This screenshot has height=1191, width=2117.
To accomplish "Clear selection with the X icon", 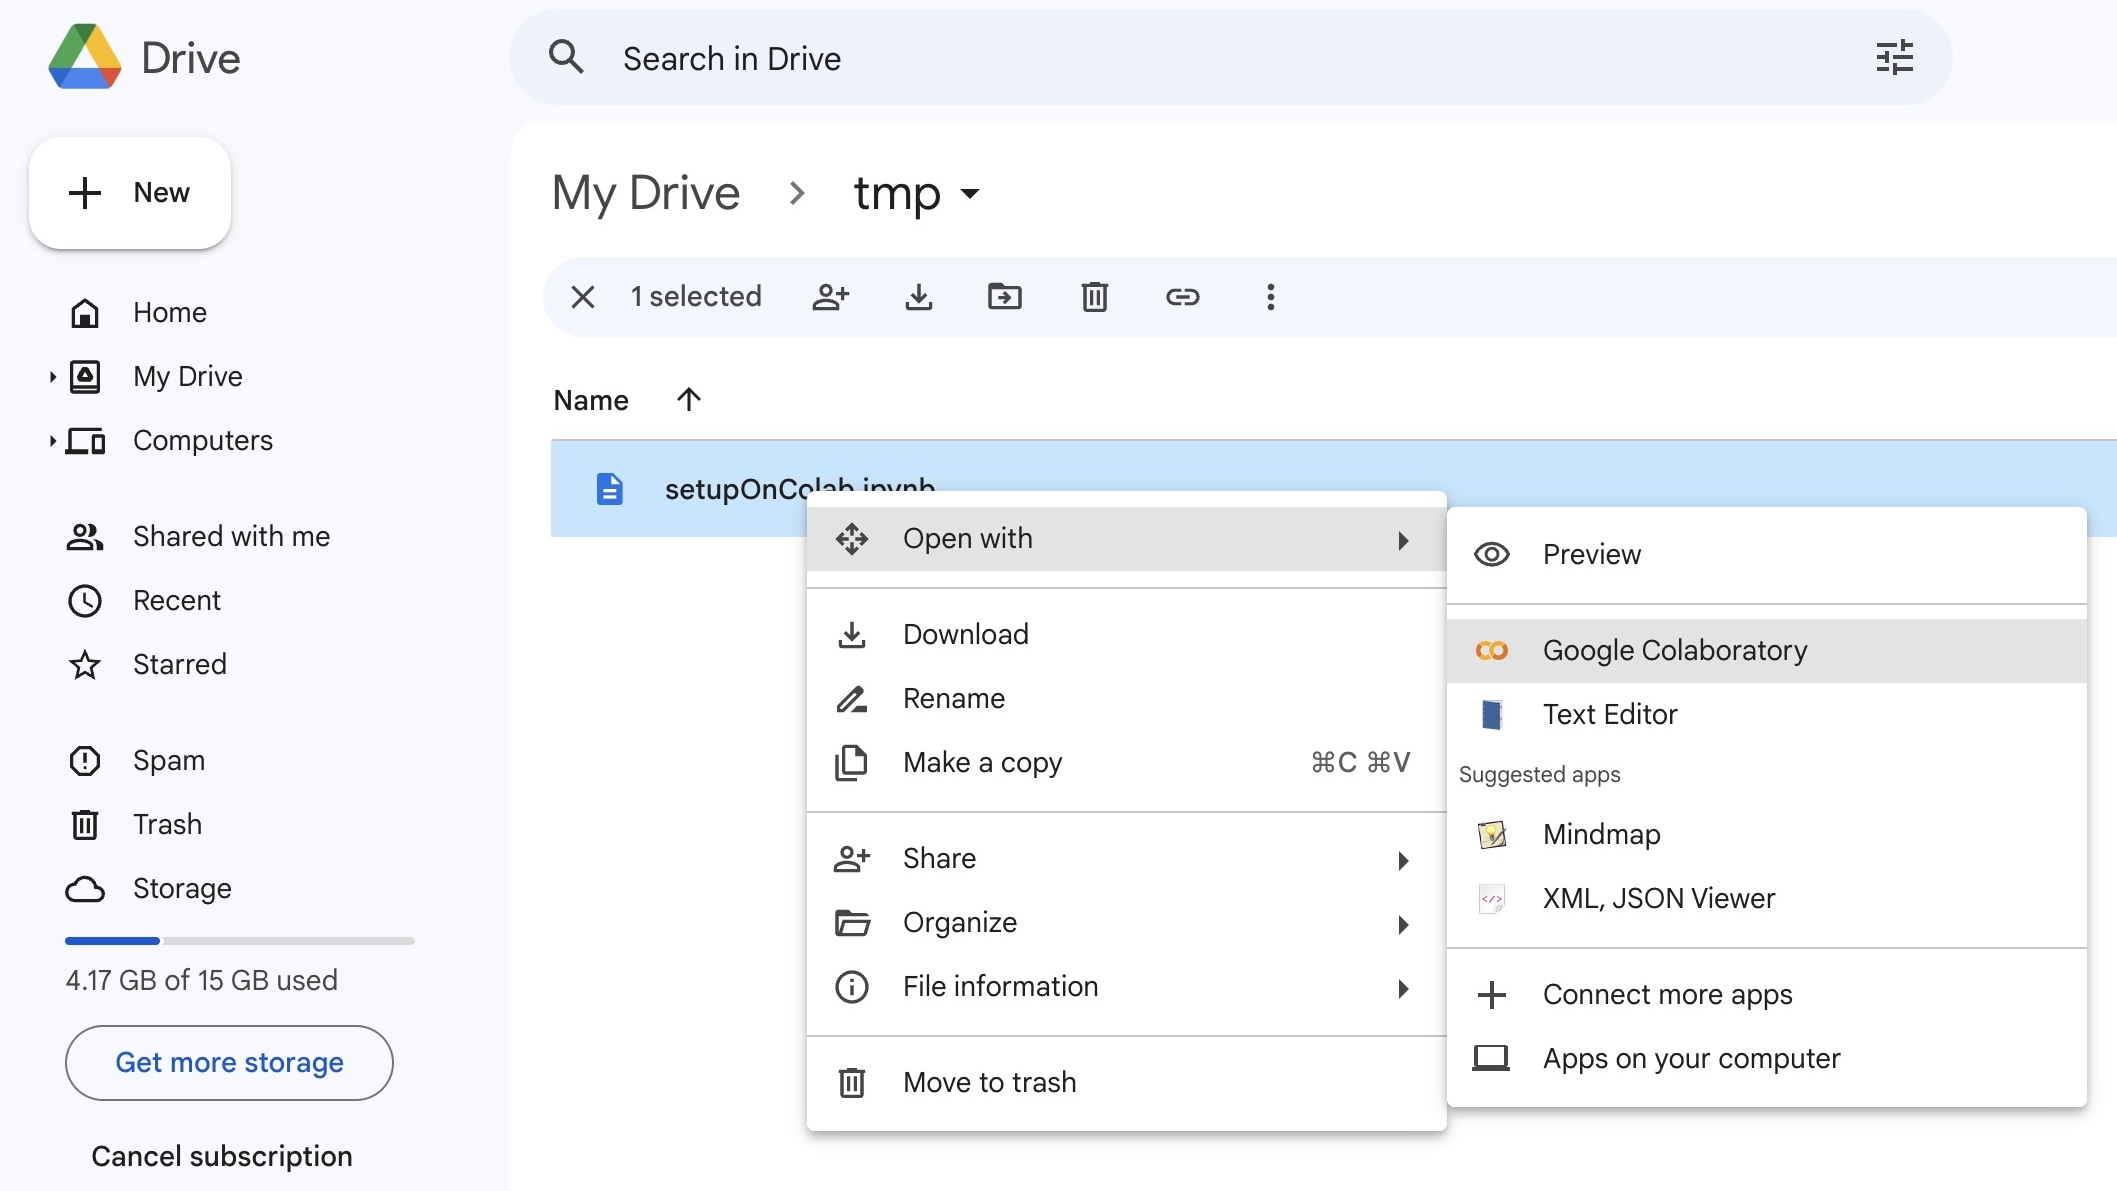I will tap(583, 297).
